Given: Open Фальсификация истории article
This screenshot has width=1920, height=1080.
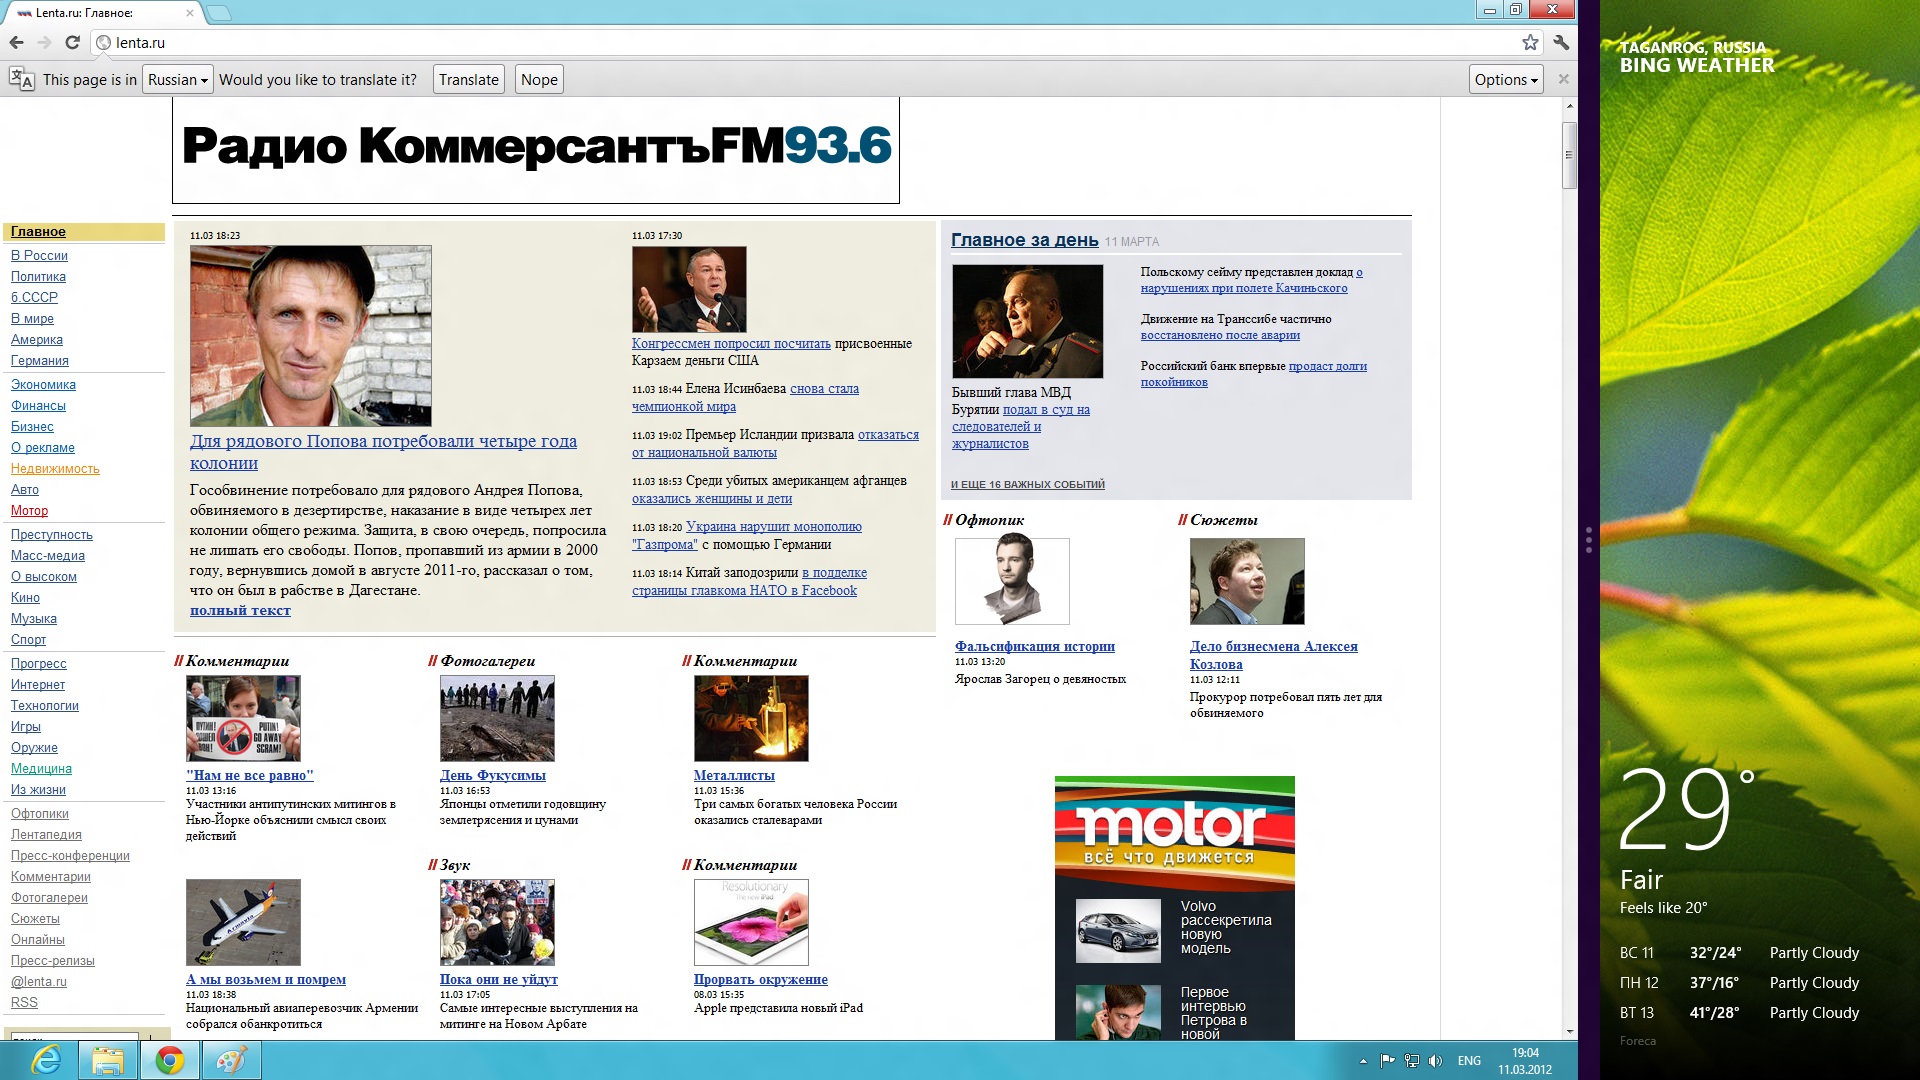Looking at the screenshot, I should tap(1035, 646).
